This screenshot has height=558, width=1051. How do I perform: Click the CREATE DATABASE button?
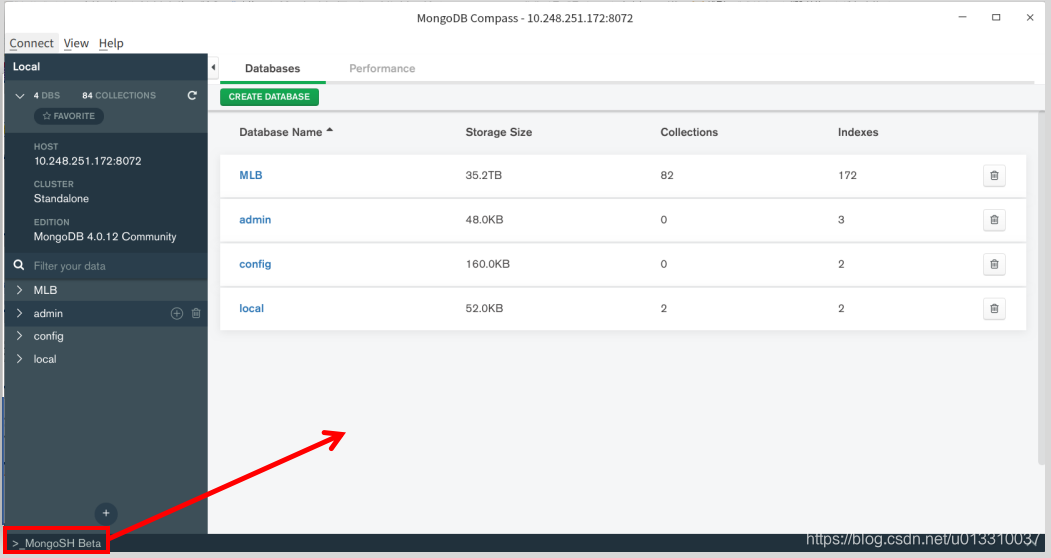(269, 97)
